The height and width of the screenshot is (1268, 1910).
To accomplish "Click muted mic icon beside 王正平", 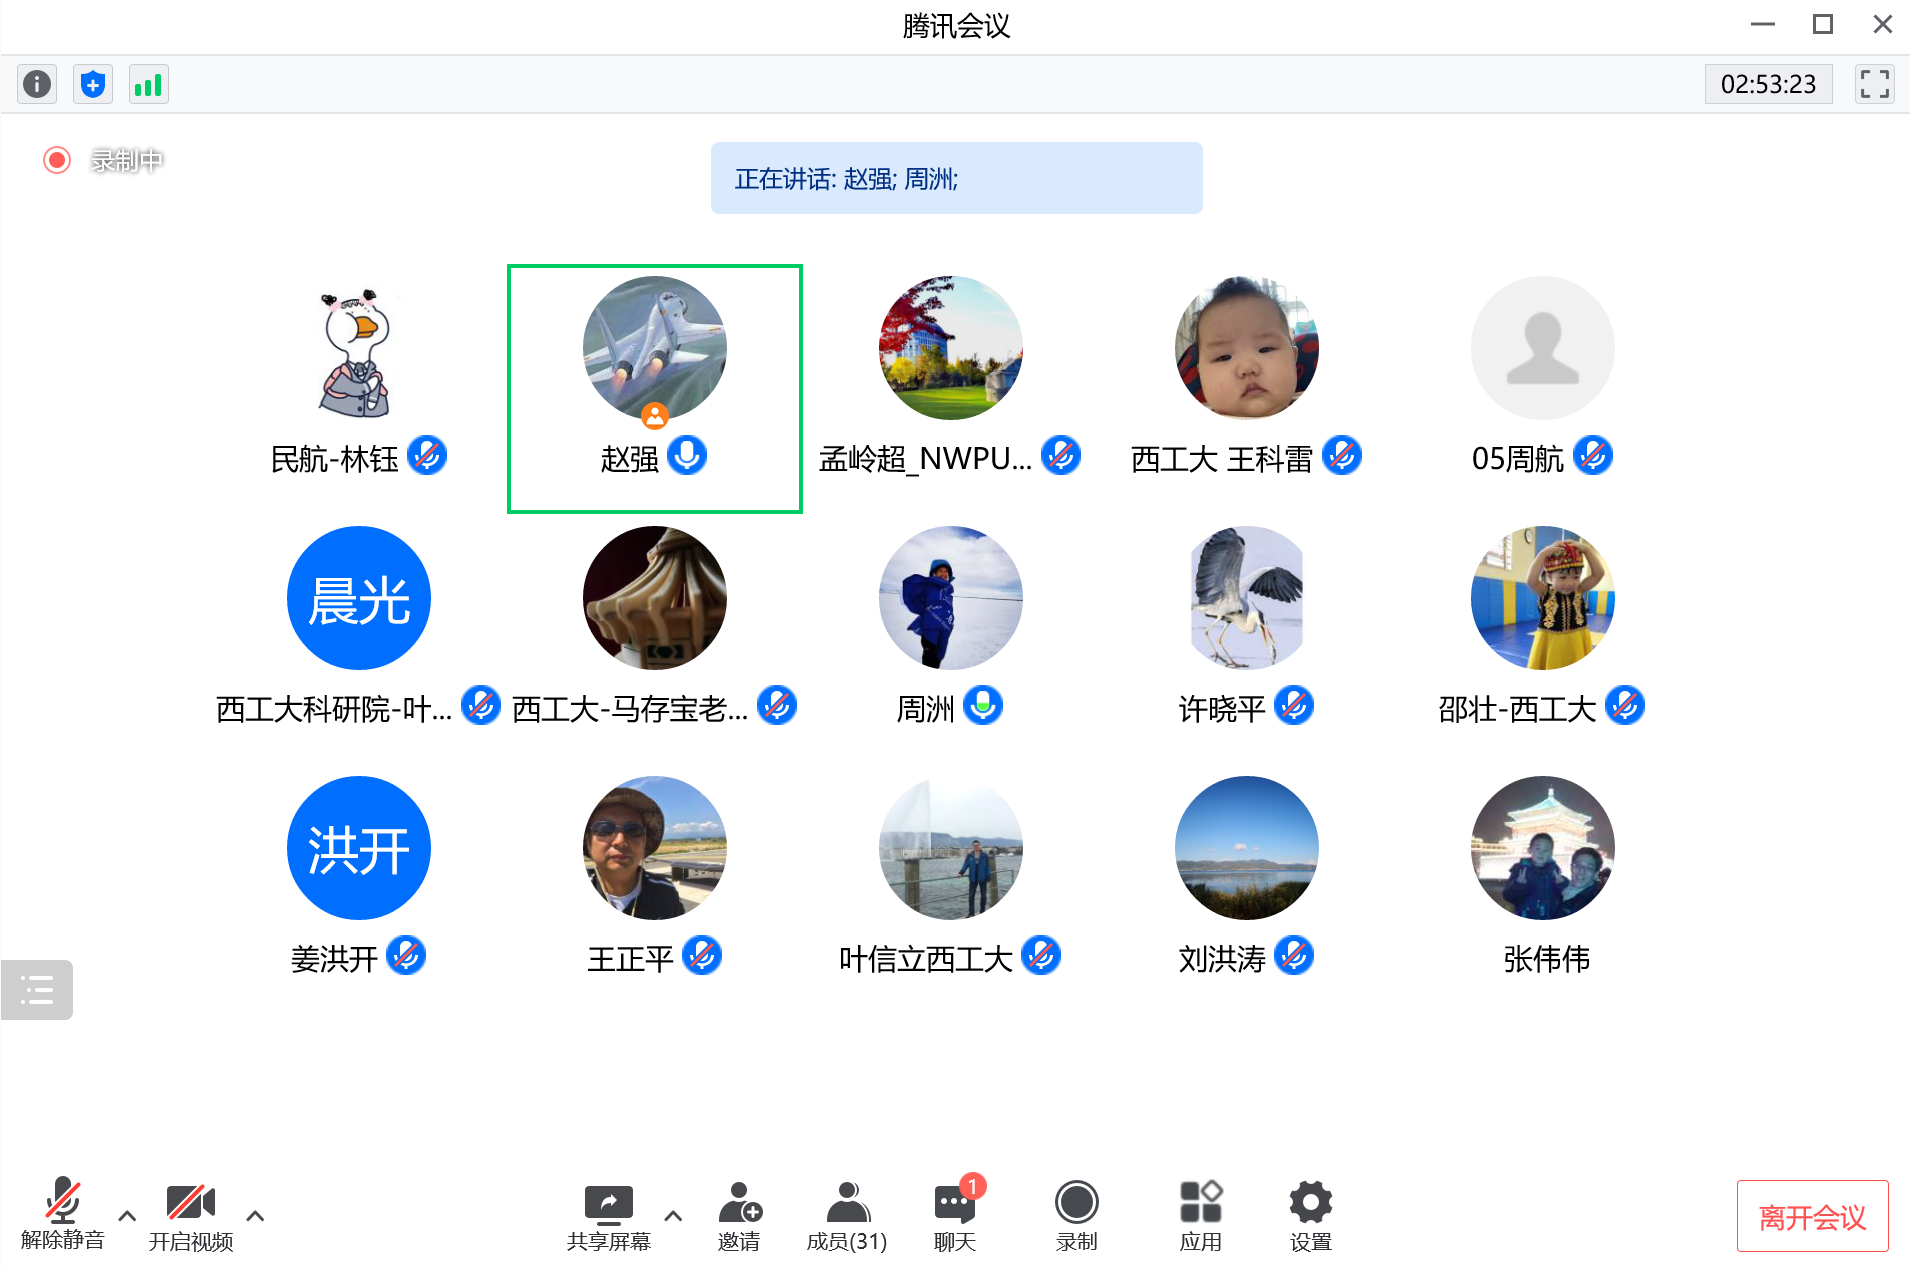I will tap(702, 956).
